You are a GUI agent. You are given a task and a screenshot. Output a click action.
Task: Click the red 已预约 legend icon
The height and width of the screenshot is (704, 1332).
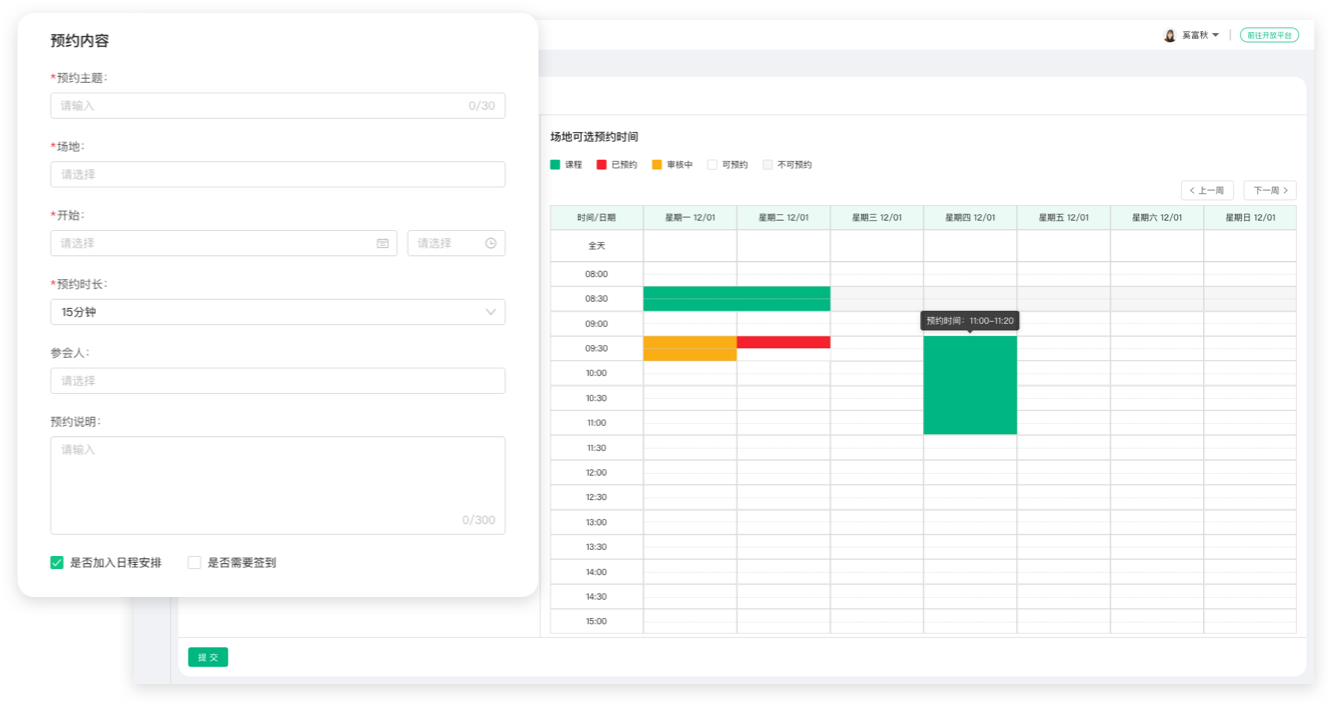601,165
